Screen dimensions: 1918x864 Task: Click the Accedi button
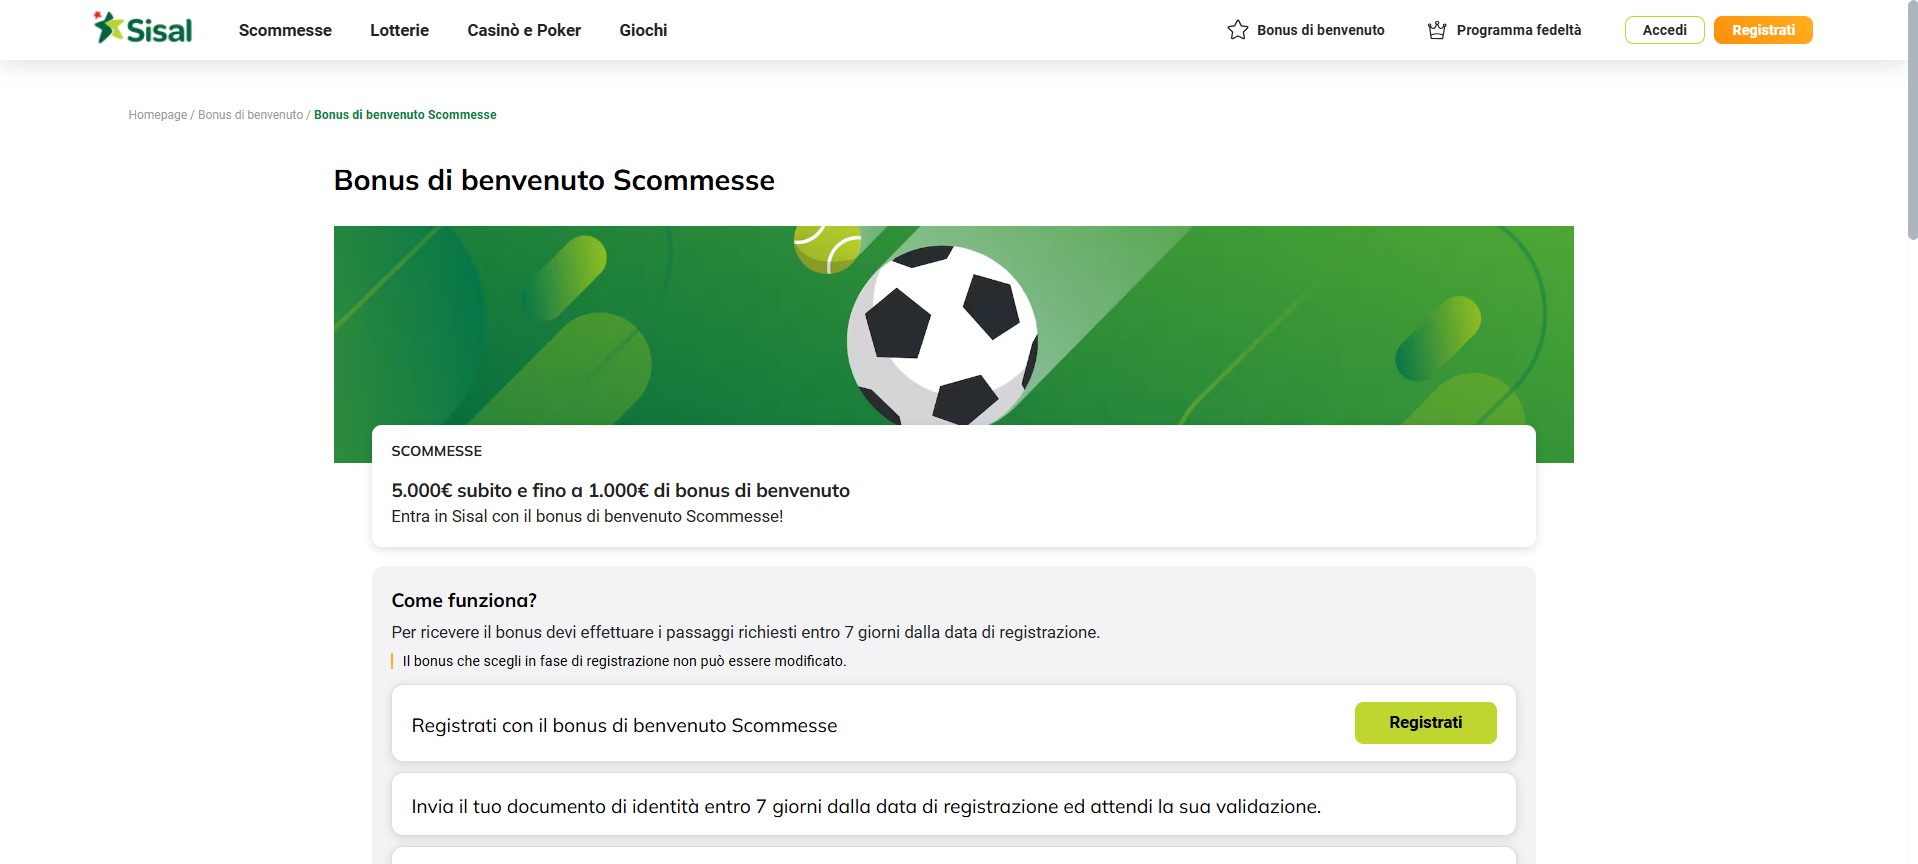point(1663,30)
